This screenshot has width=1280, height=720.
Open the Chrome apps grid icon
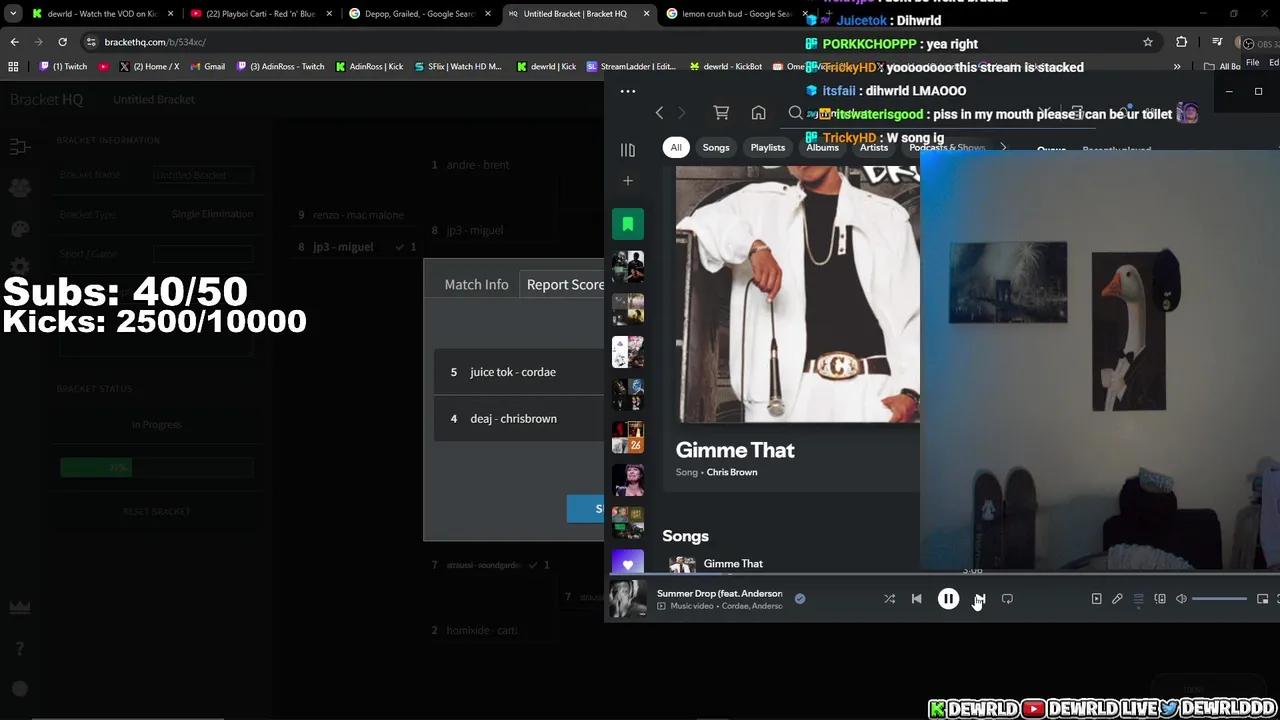13,67
